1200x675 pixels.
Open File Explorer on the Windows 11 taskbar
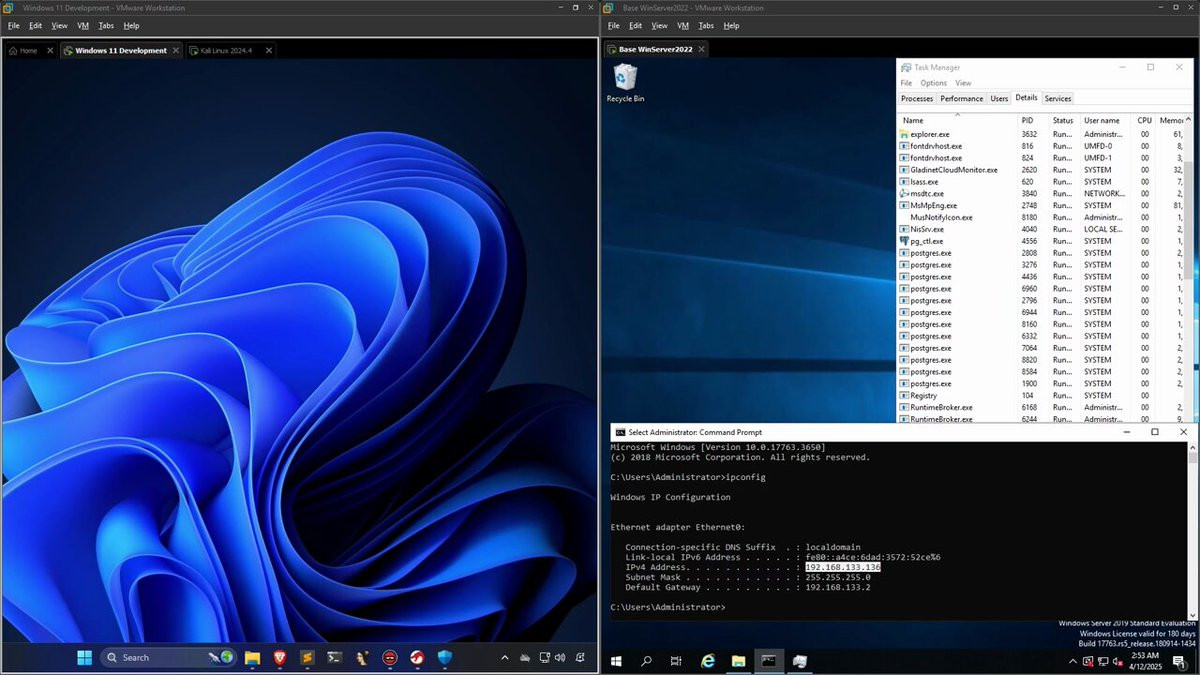(253, 657)
